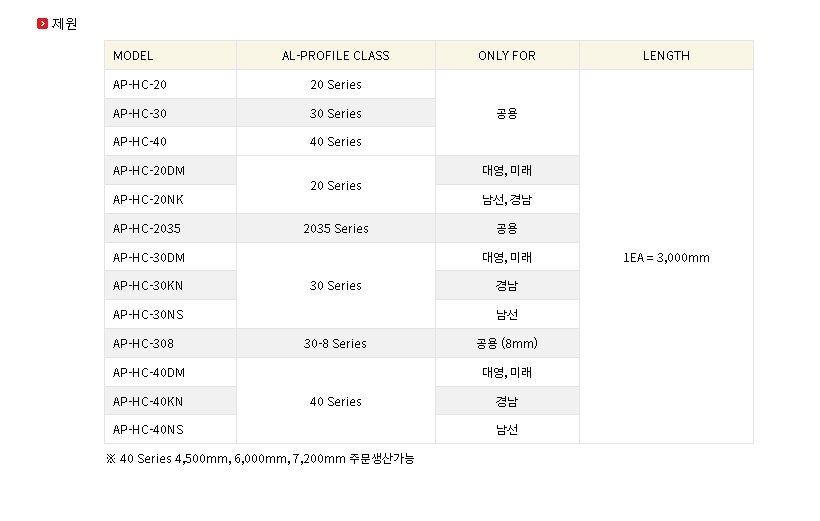Select the AP-HC-30 model cell

click(170, 113)
